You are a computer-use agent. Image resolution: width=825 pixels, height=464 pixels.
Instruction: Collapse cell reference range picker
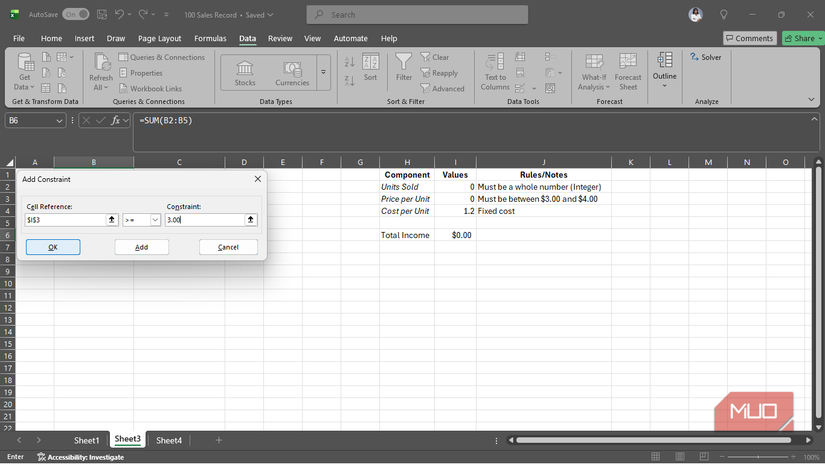click(112, 220)
